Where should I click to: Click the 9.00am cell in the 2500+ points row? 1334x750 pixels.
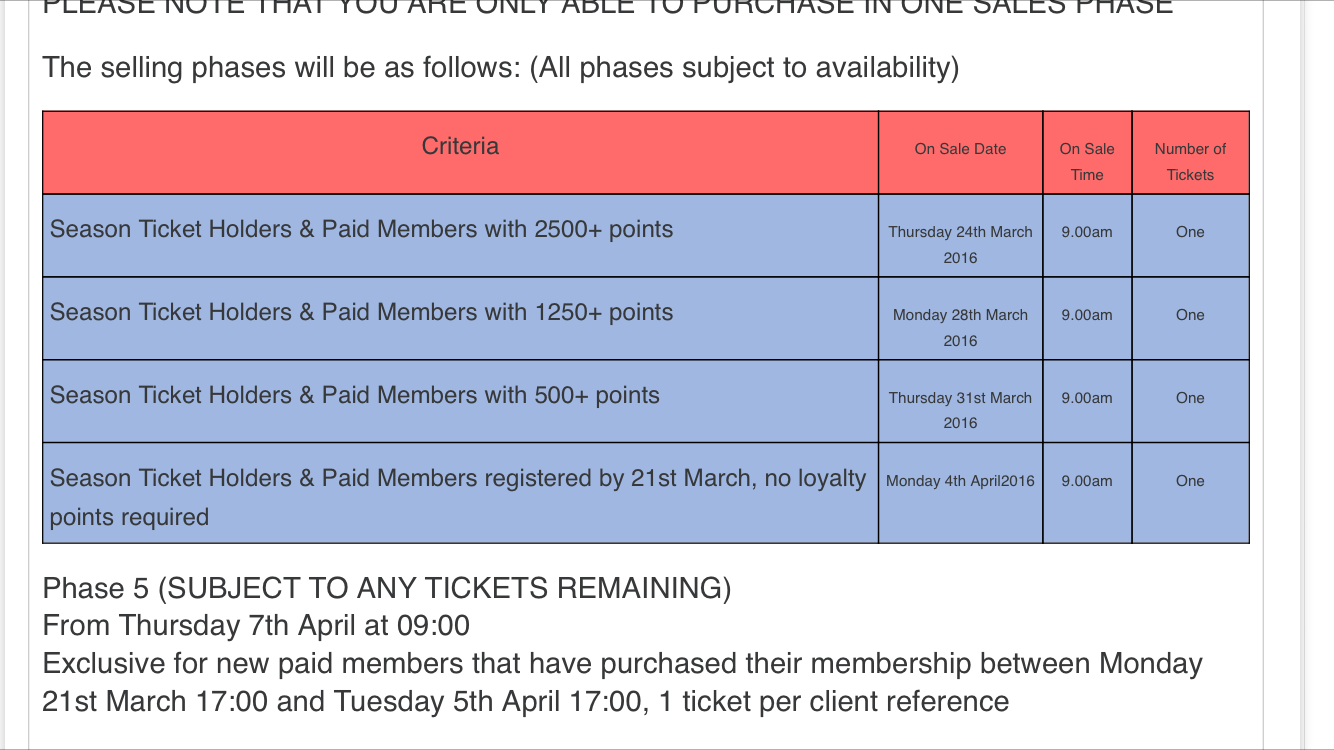(x=1087, y=232)
